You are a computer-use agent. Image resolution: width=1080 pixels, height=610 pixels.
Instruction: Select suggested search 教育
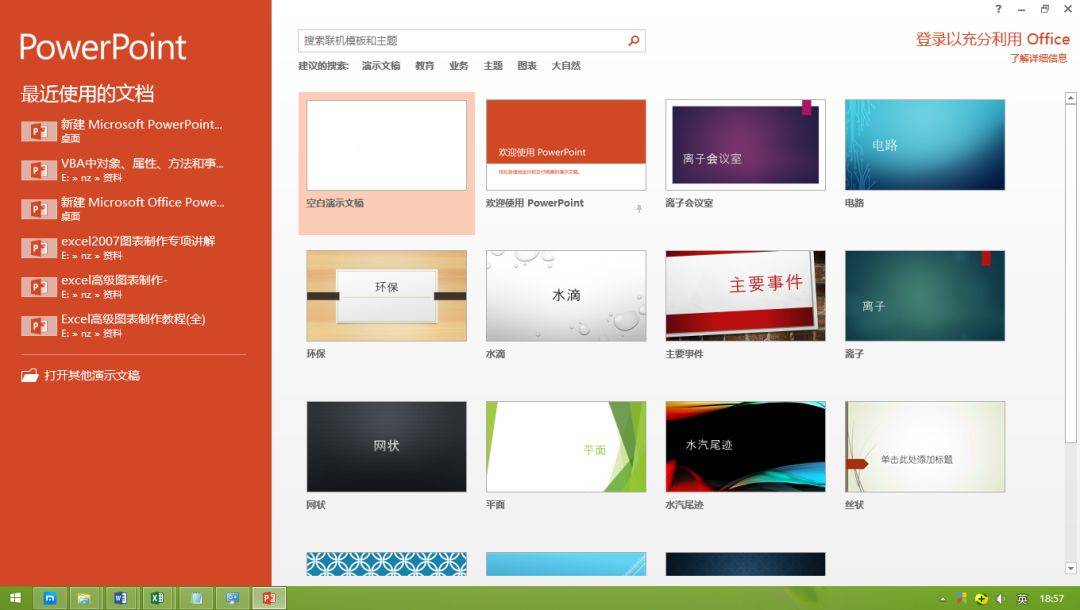424,65
